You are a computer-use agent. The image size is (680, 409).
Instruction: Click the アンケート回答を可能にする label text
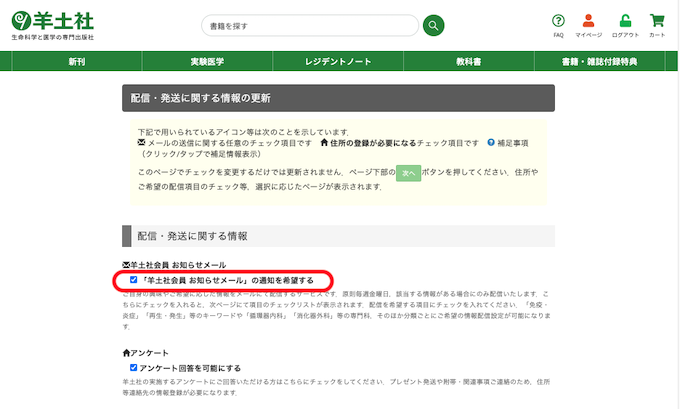(x=190, y=367)
